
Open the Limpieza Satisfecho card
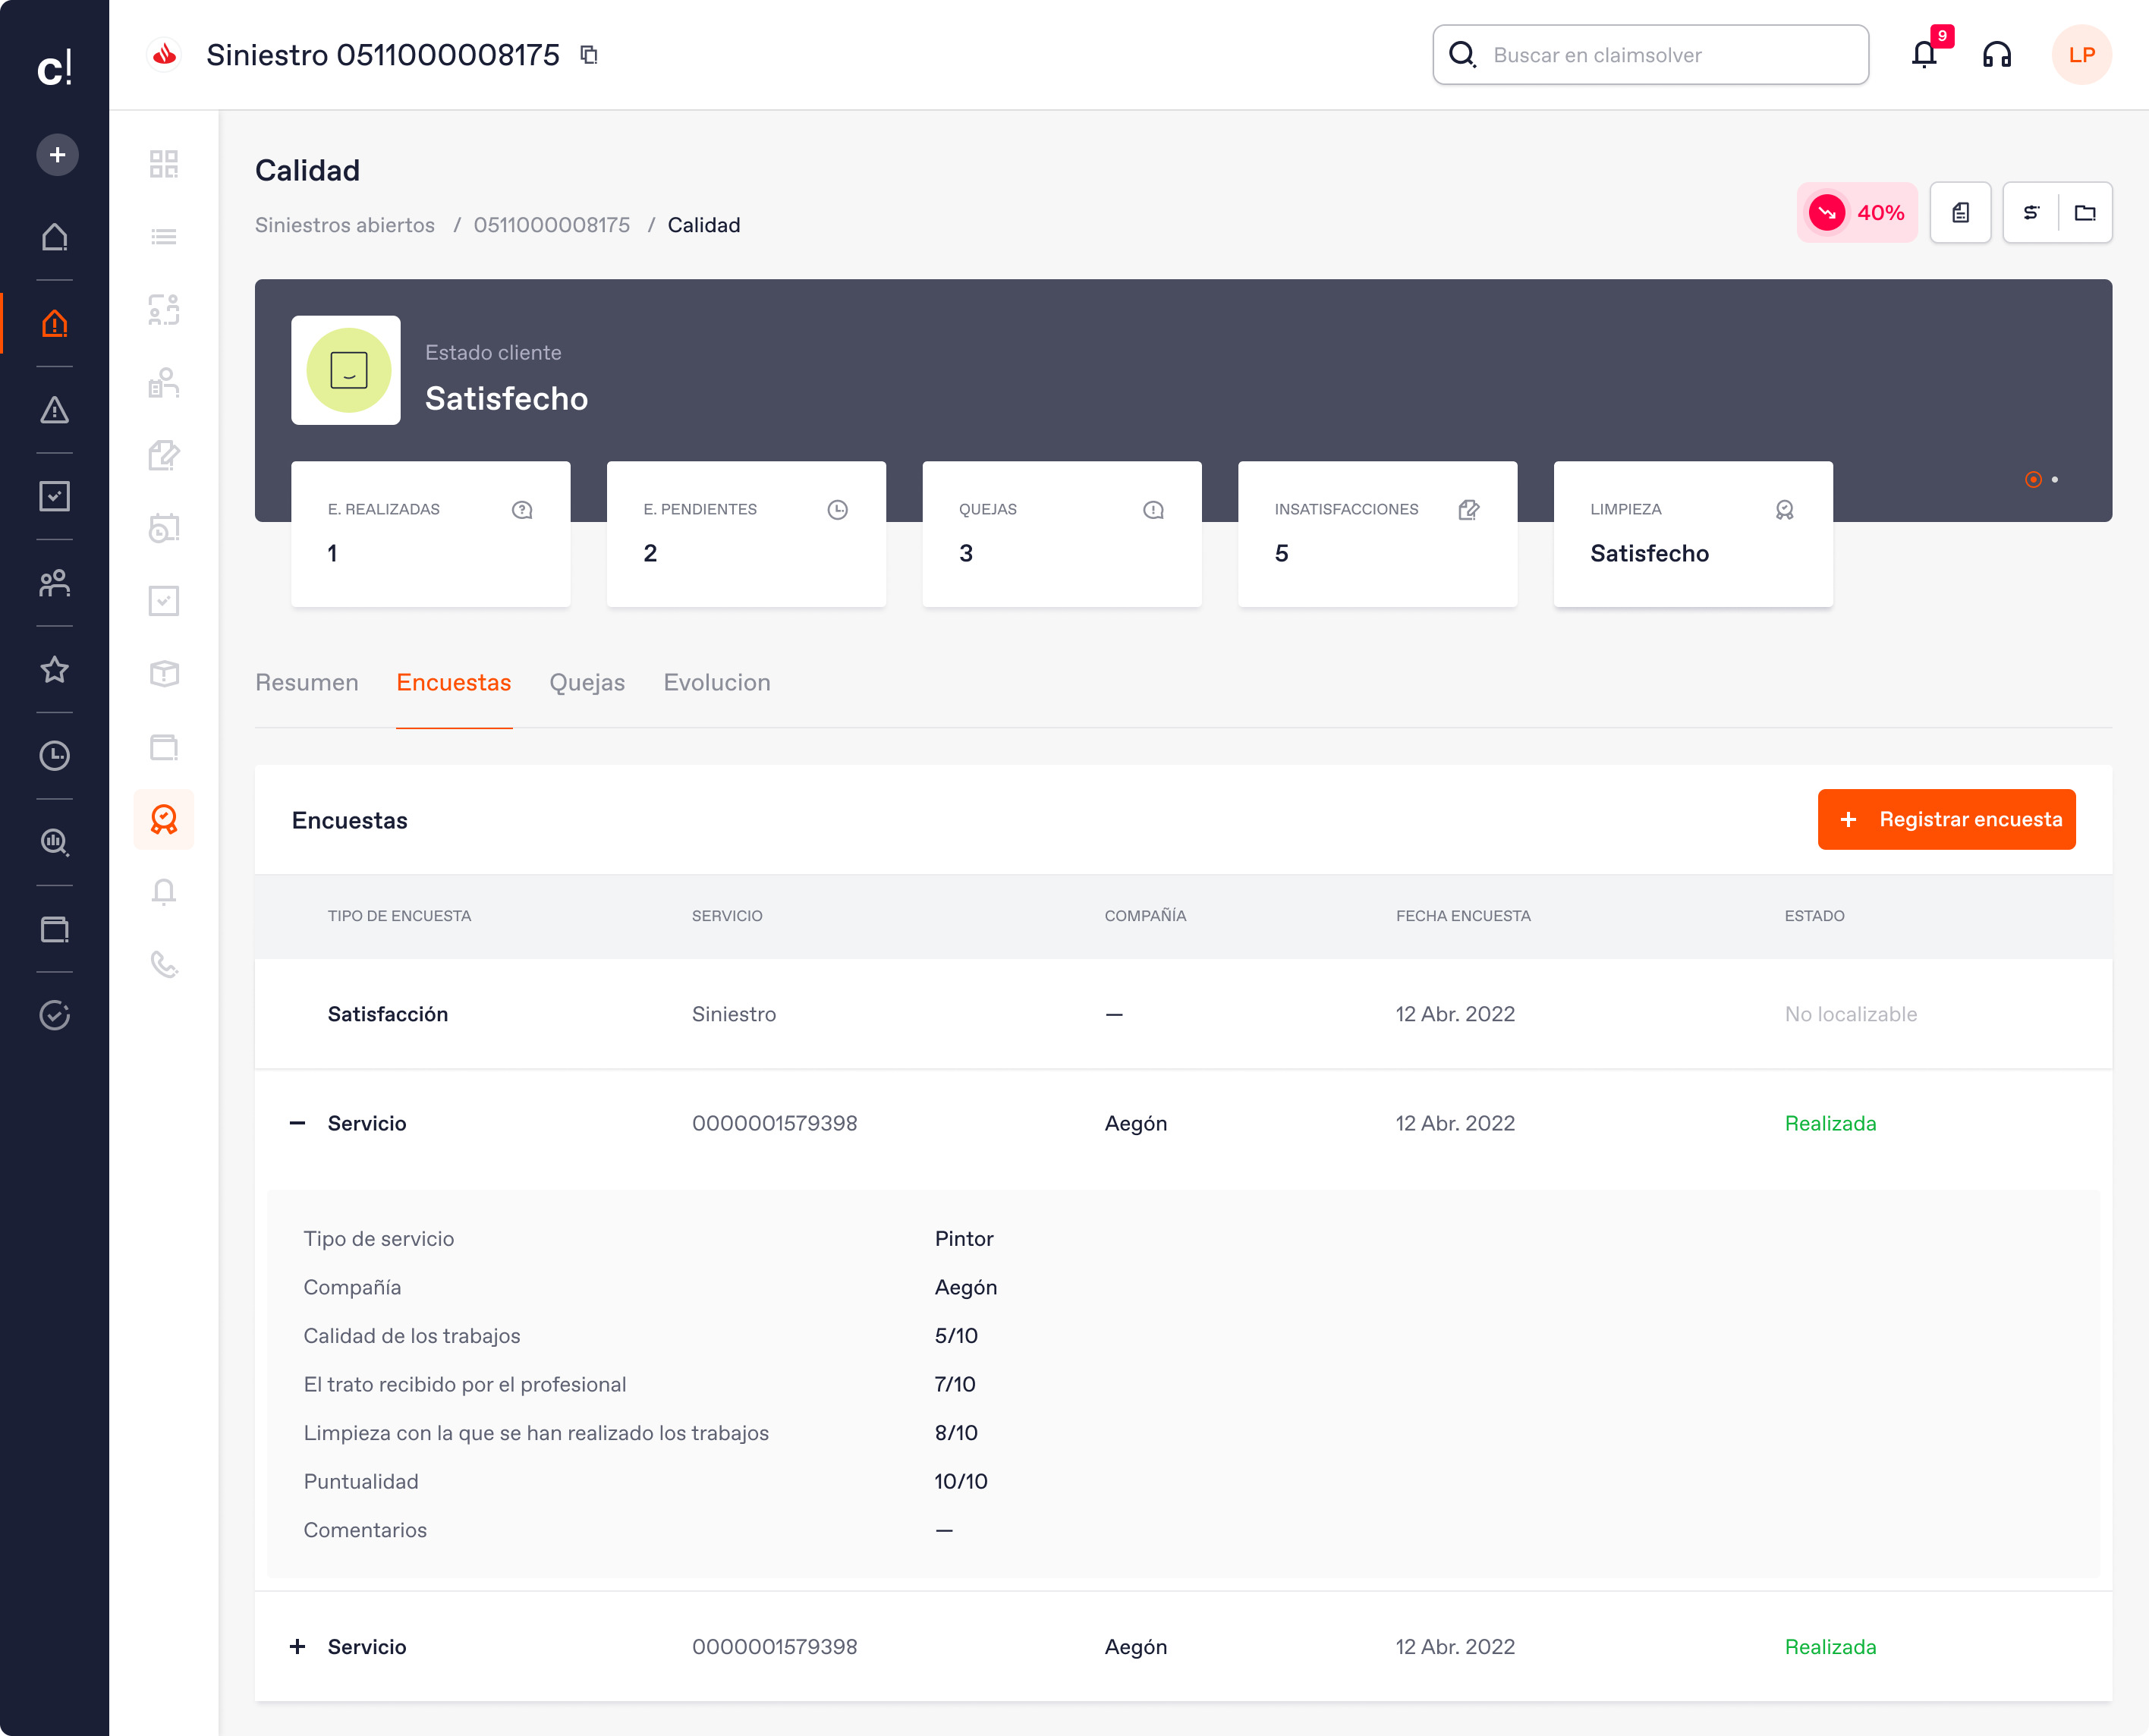(x=1693, y=534)
